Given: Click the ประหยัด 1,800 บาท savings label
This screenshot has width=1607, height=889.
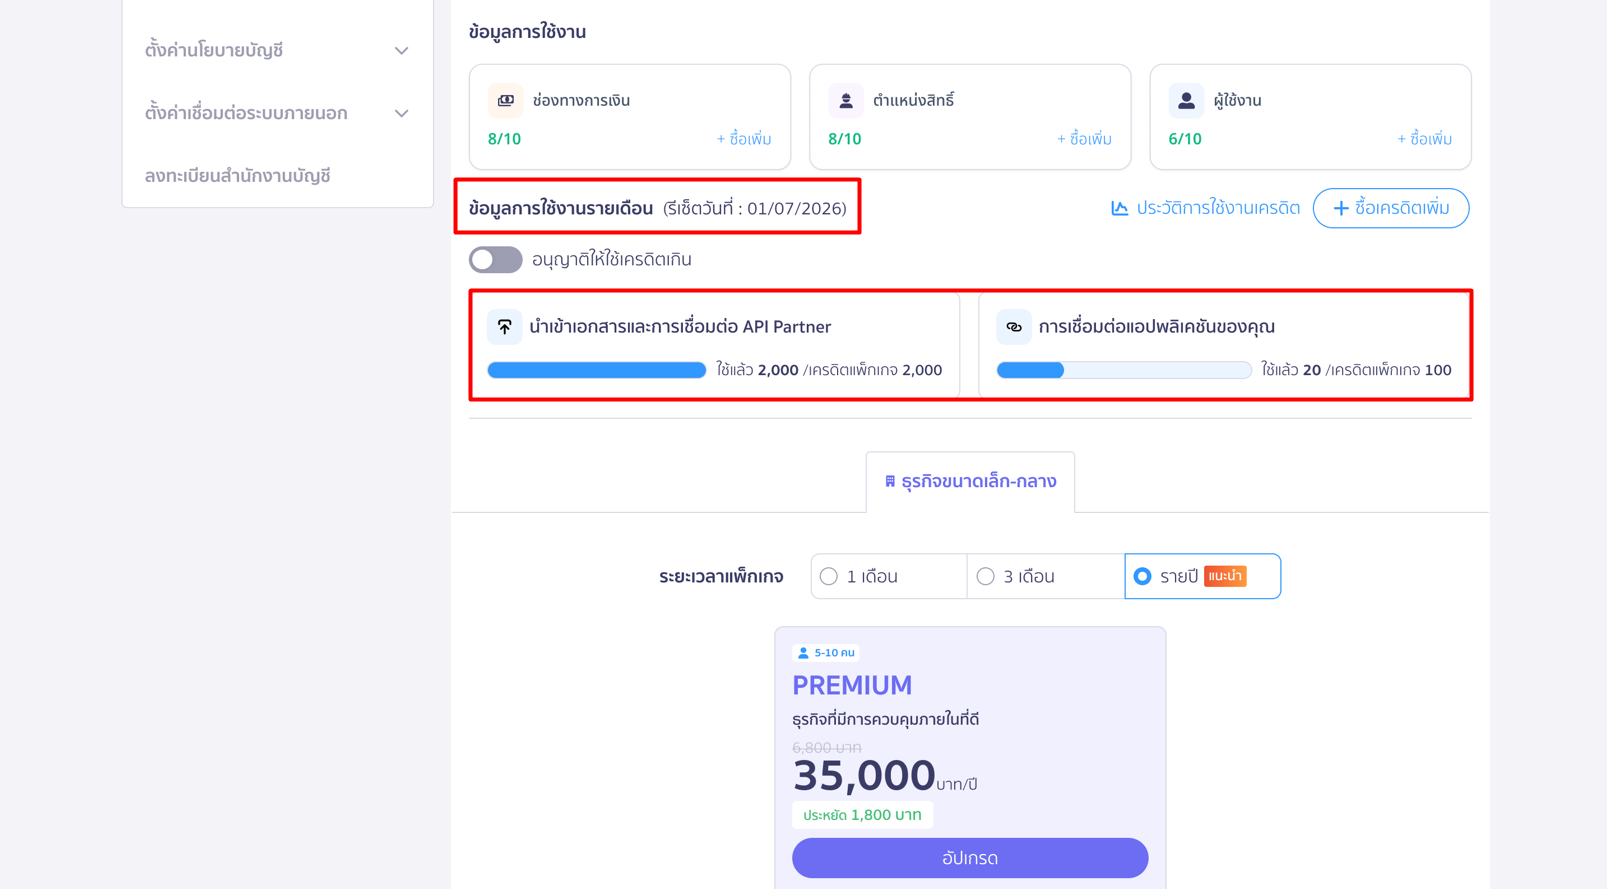Looking at the screenshot, I should coord(862,815).
